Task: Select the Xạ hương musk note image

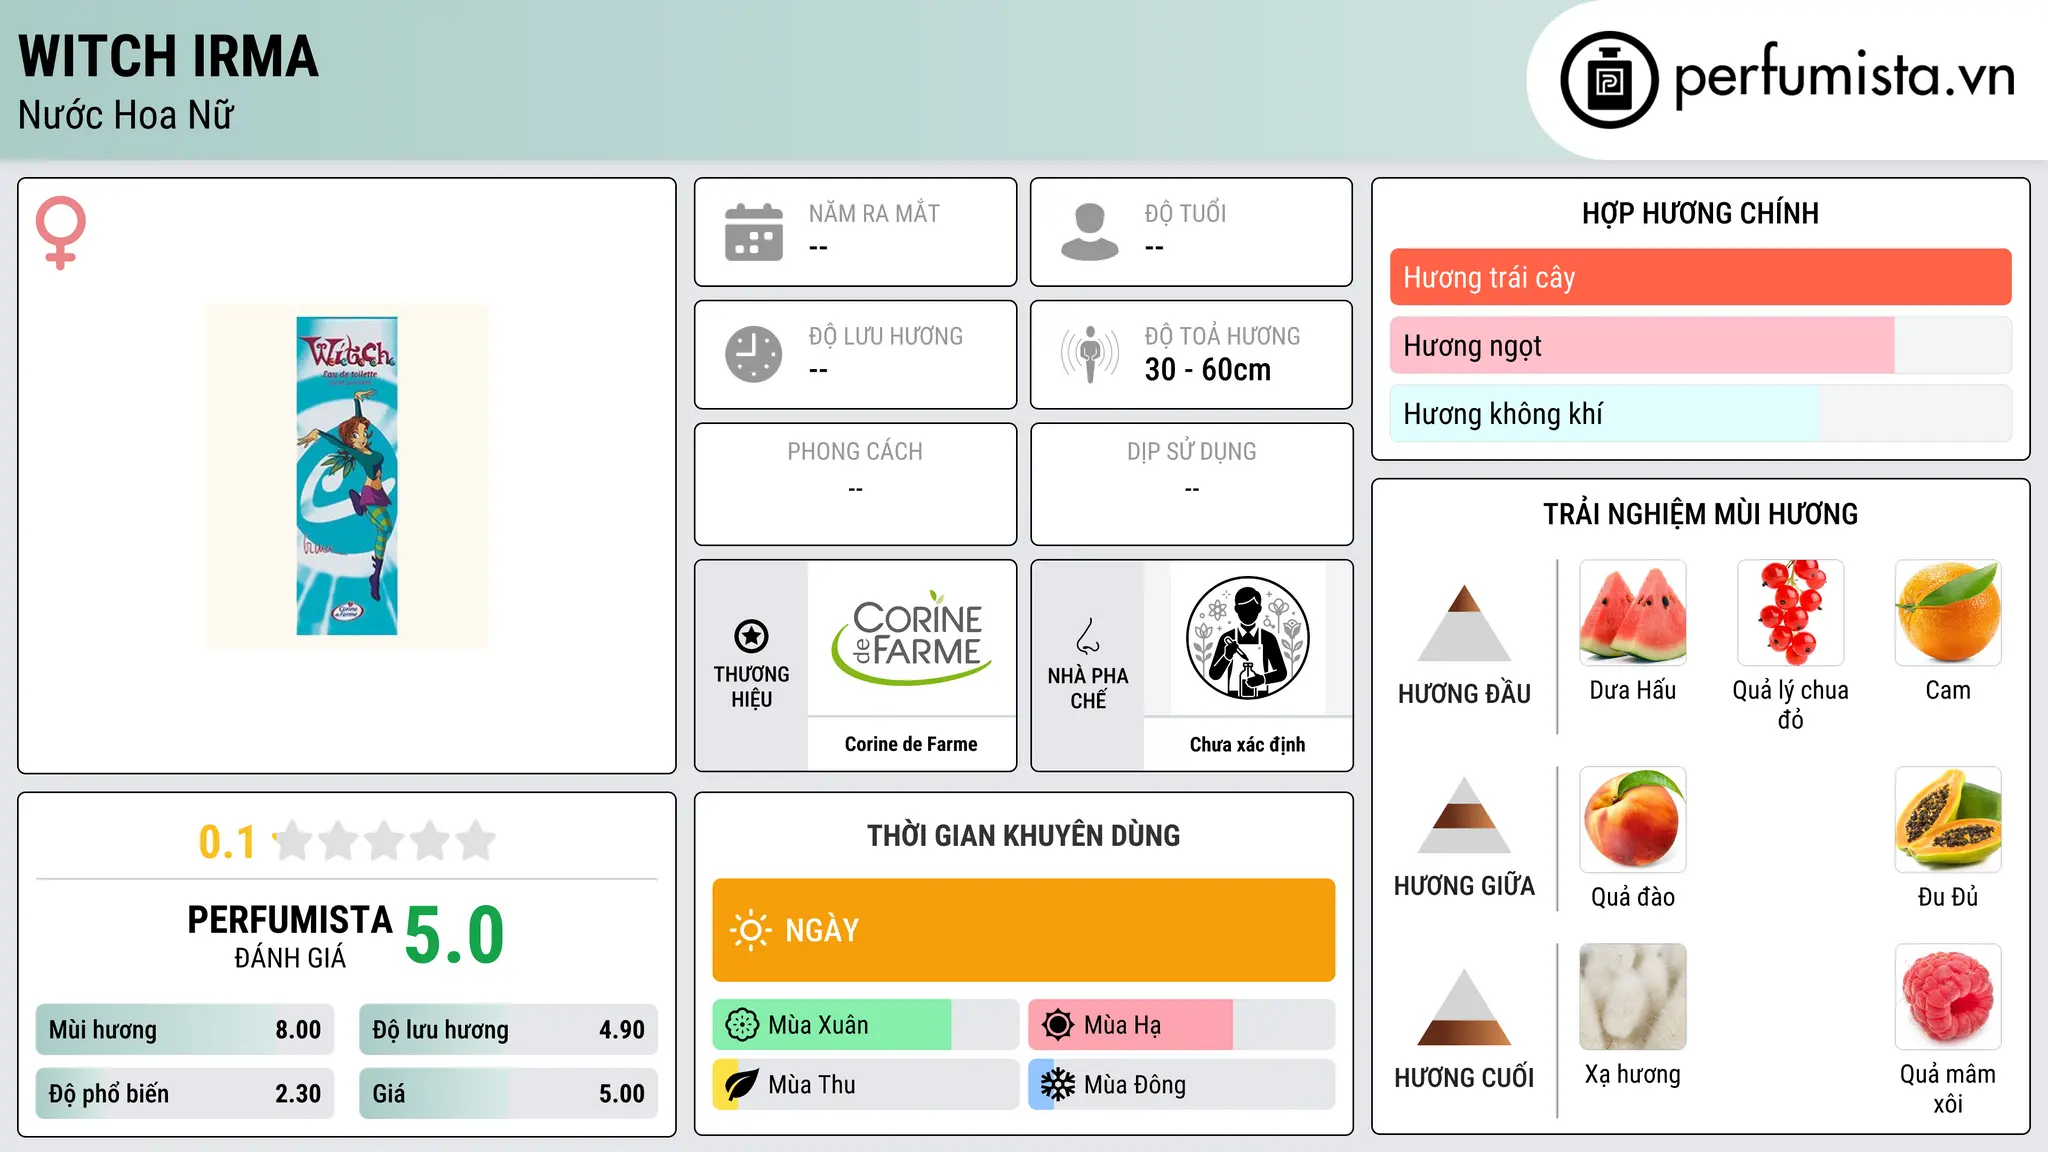Action: 1633,997
